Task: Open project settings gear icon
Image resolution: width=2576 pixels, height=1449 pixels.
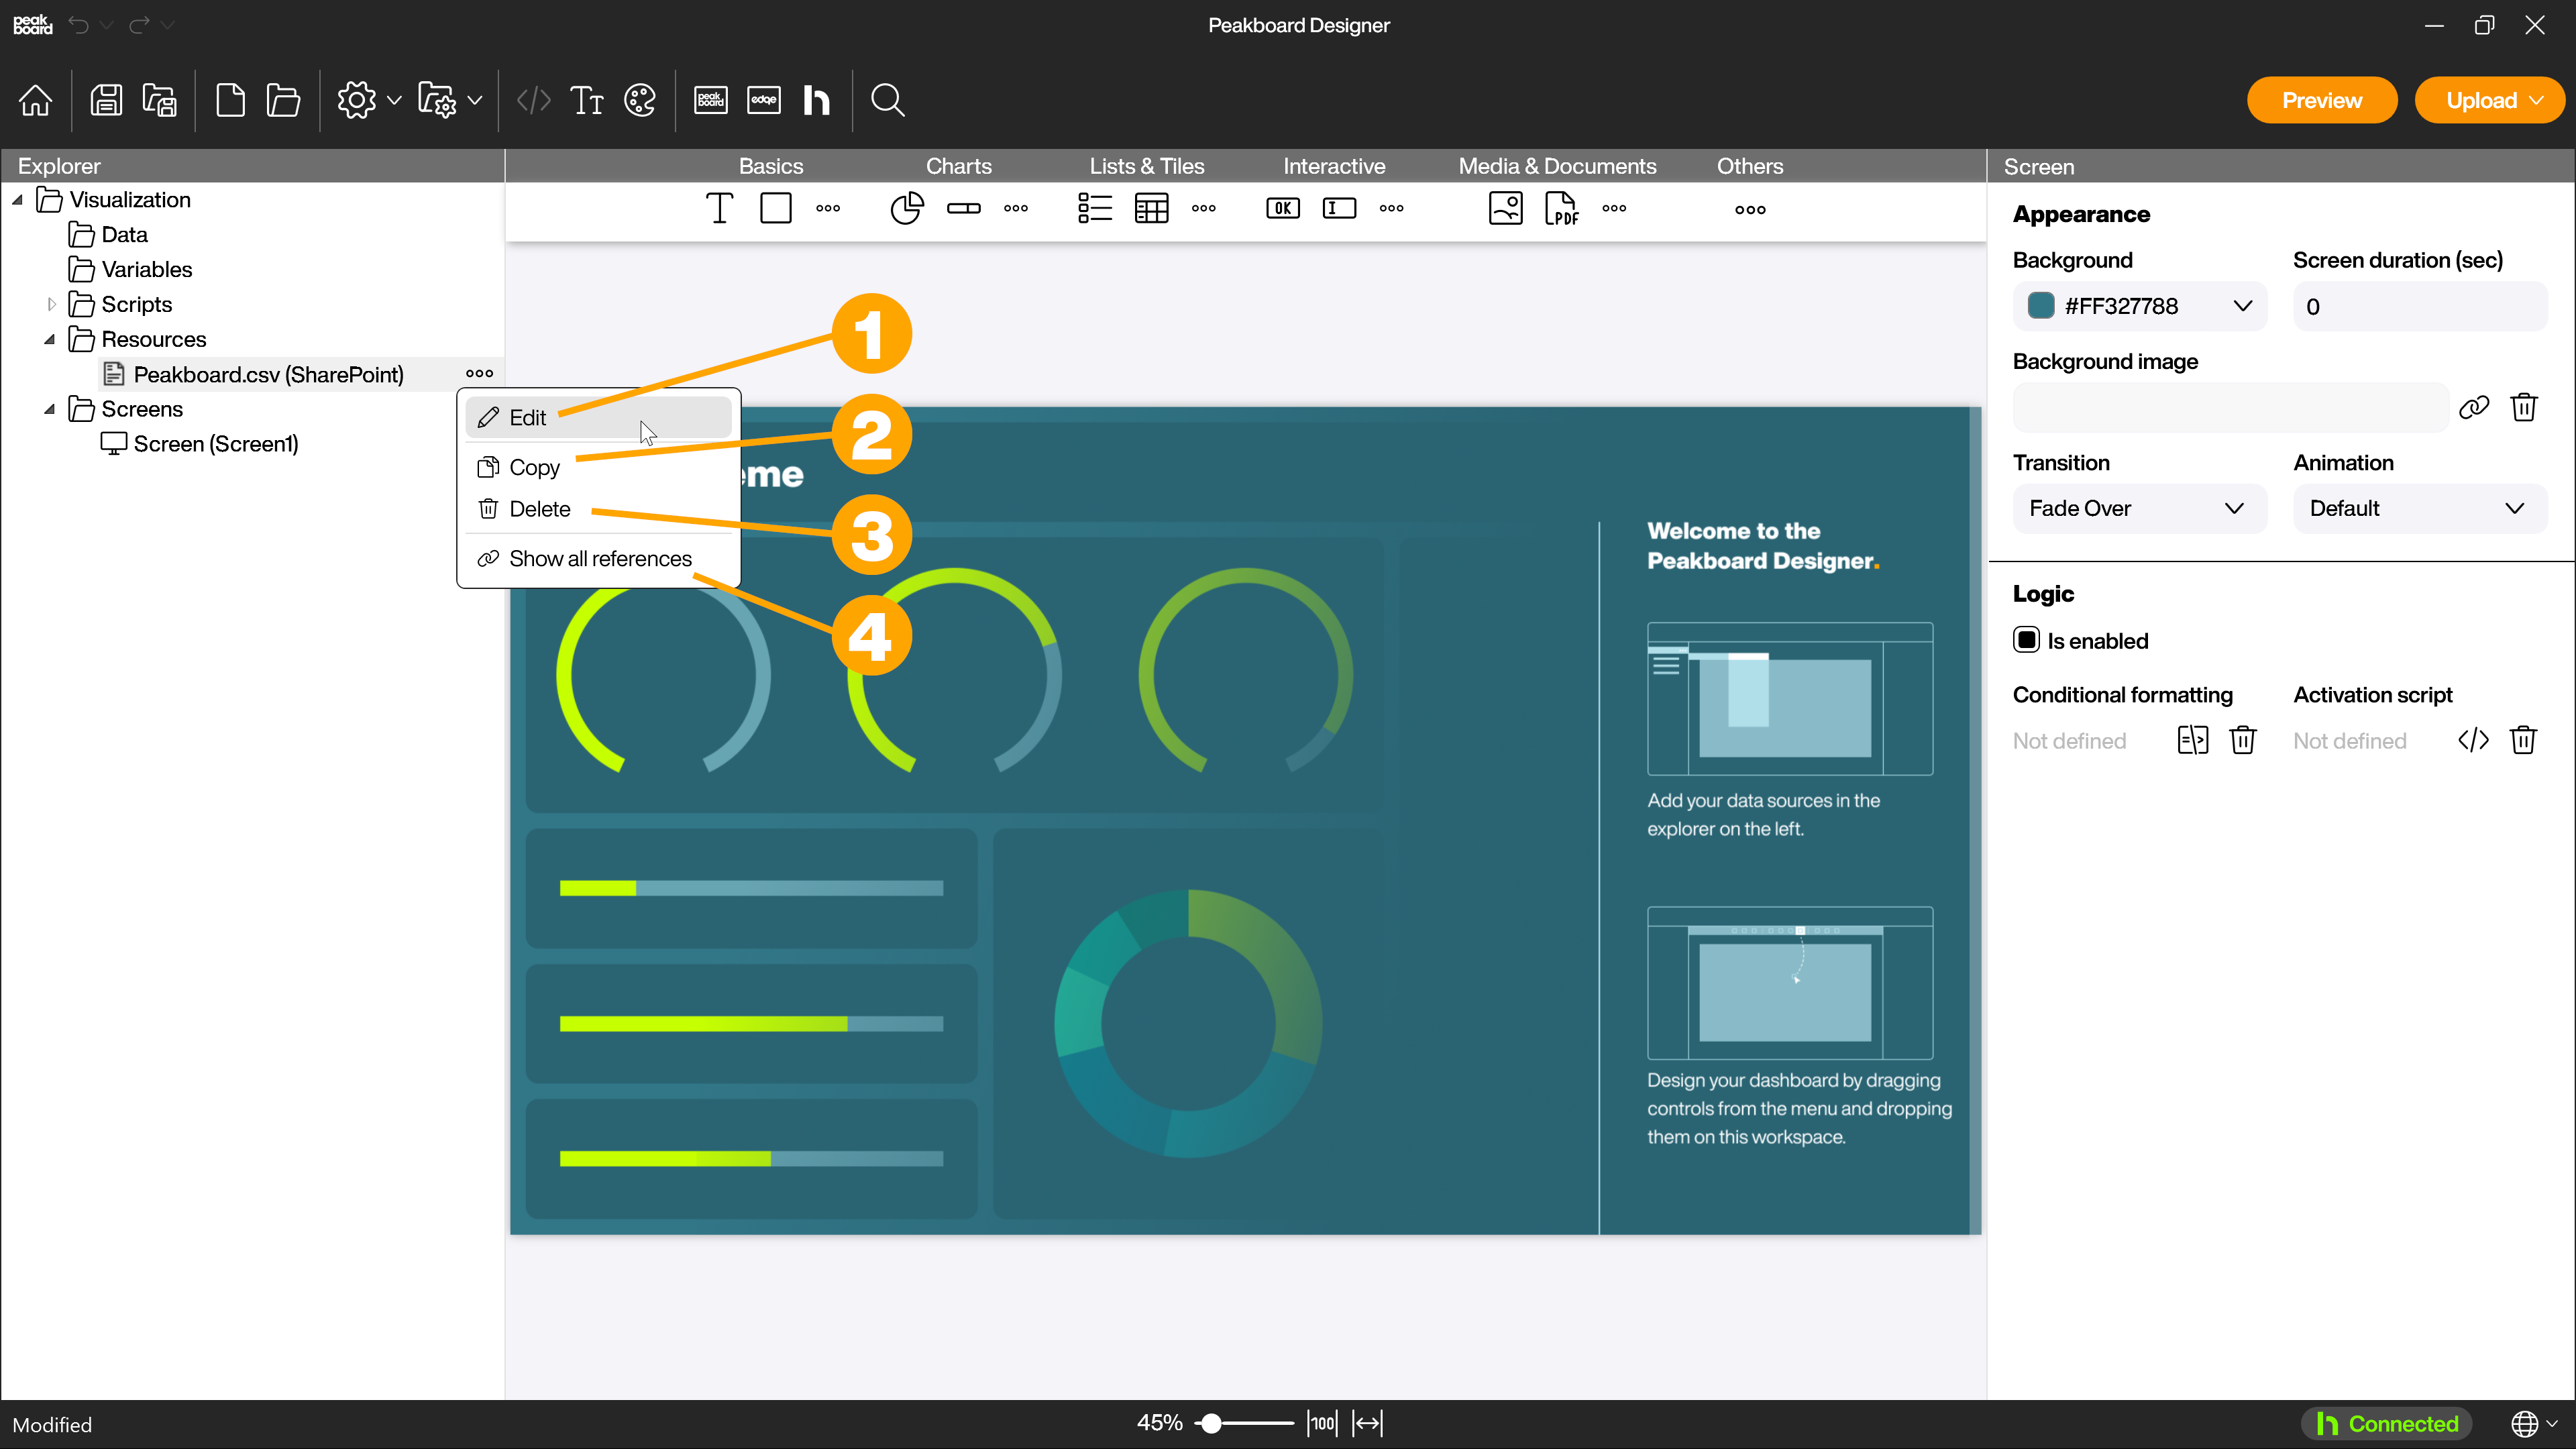Action: 356,100
